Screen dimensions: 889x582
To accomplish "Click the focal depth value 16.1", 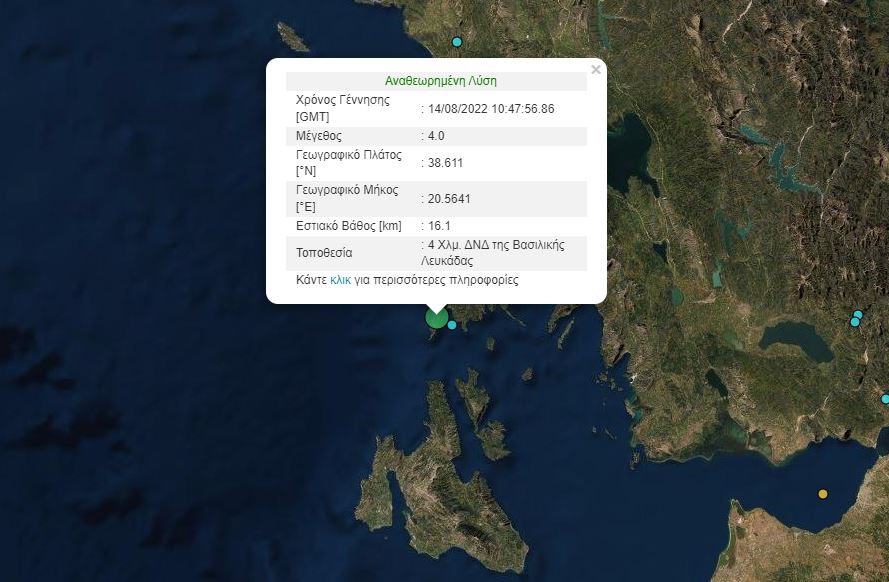I will [439, 226].
